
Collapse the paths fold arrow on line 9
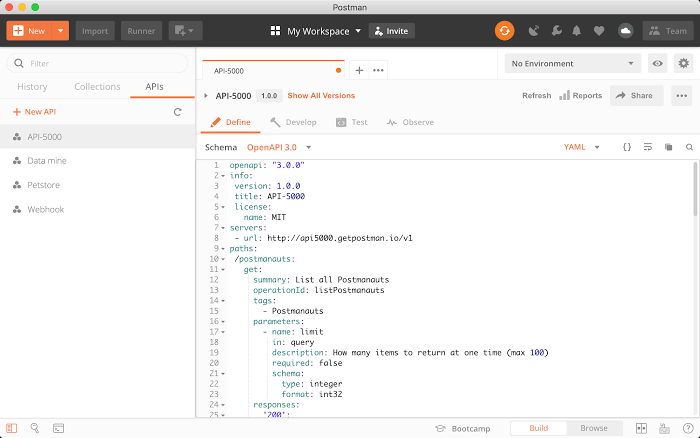tap(223, 249)
